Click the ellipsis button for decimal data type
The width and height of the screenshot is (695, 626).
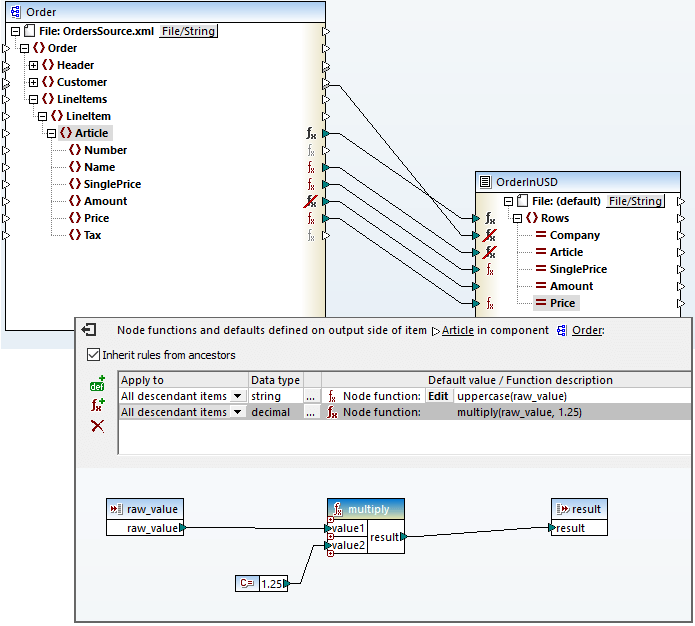[312, 412]
